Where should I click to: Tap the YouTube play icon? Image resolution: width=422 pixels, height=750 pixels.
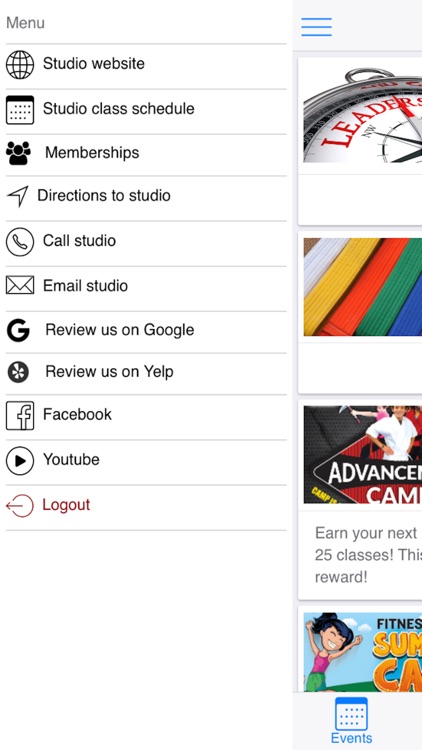point(20,461)
